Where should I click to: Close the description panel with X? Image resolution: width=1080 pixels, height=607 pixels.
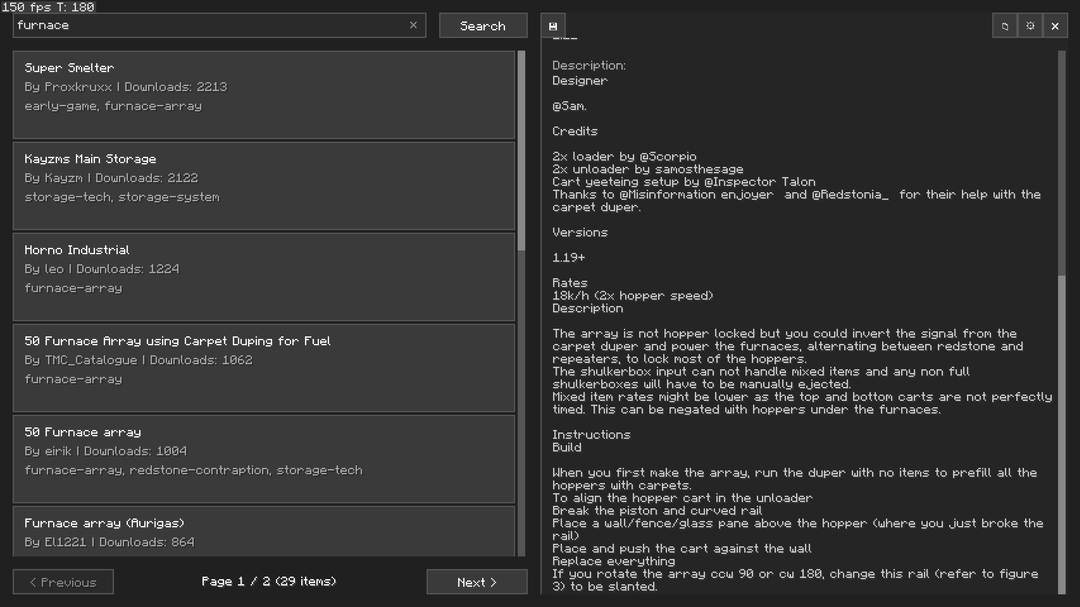pyautogui.click(x=1055, y=26)
